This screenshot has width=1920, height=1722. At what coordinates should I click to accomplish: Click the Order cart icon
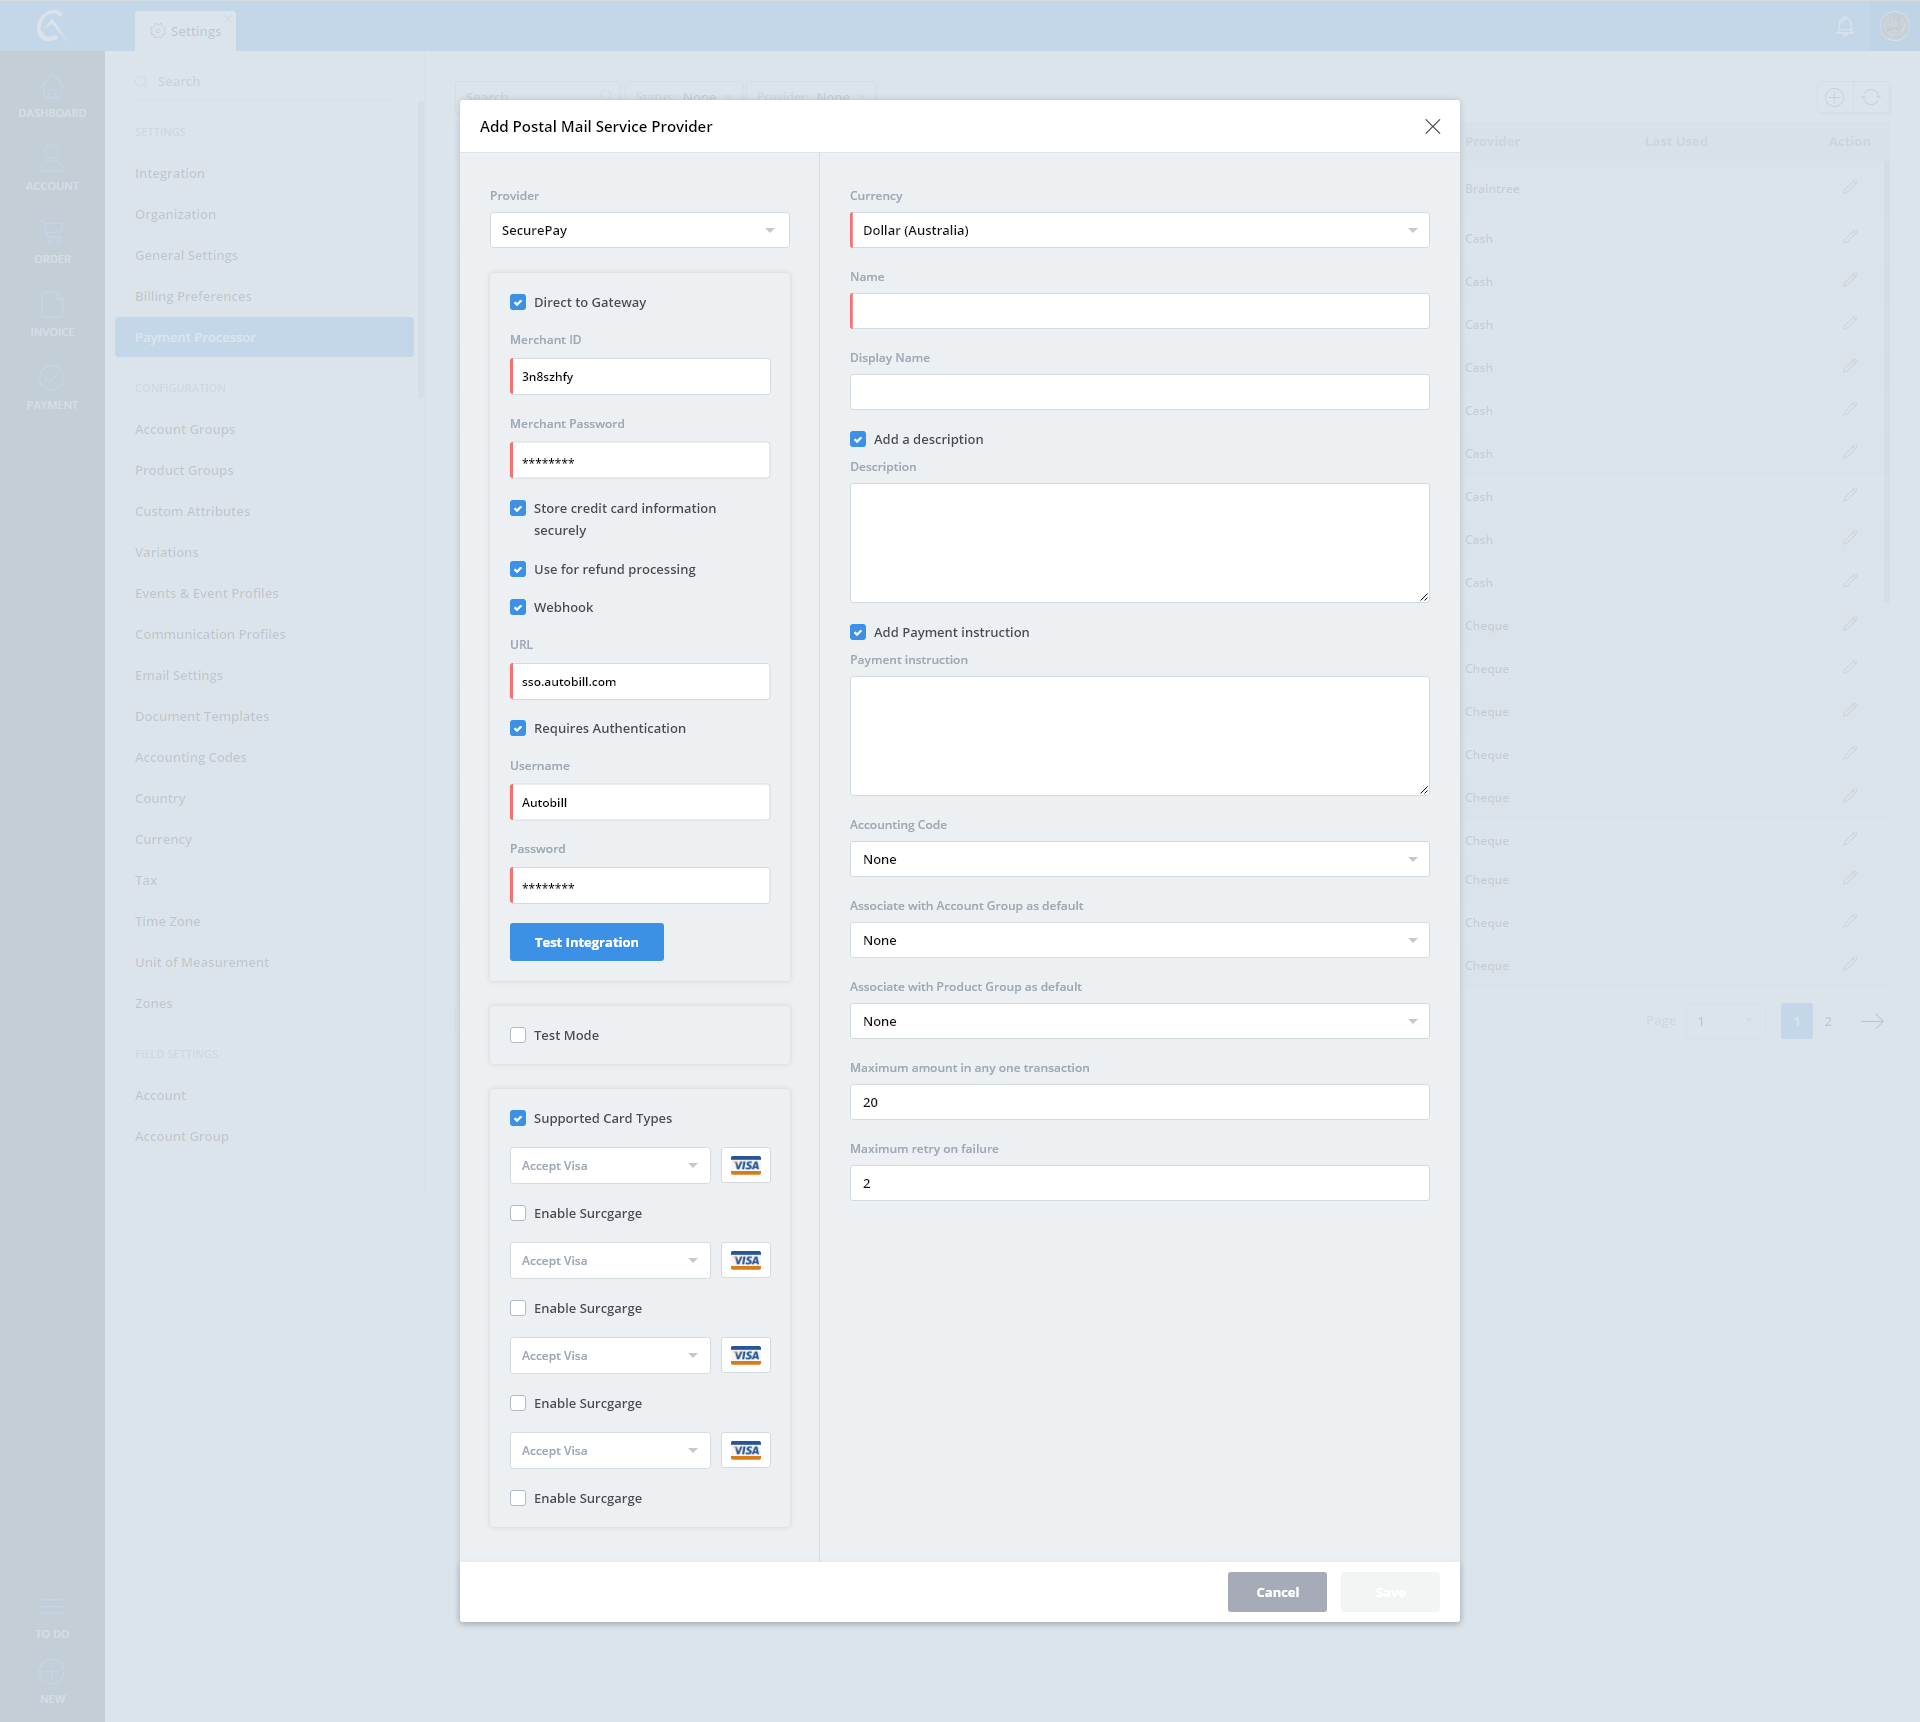point(52,234)
